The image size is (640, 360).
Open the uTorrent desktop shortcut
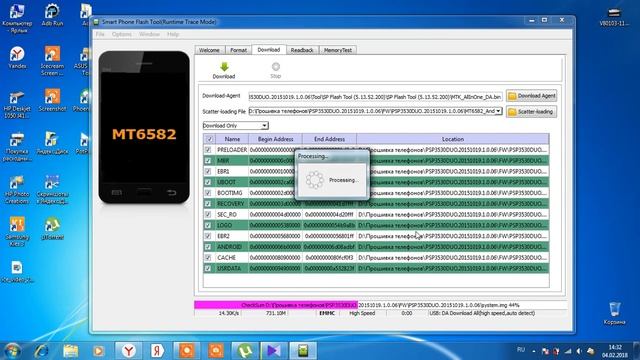point(52,229)
